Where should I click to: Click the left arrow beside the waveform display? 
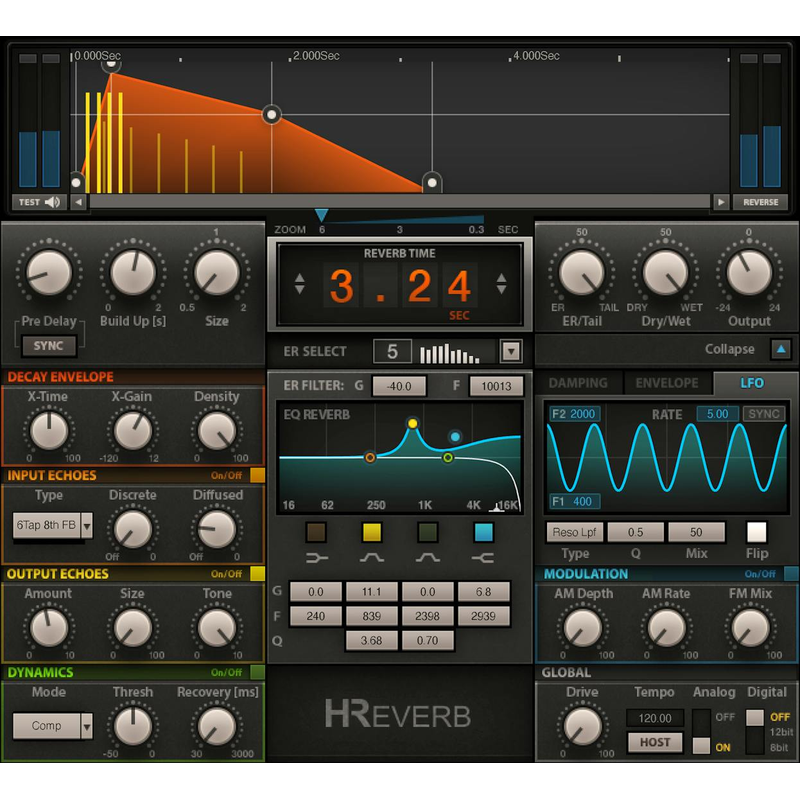[x=78, y=201]
